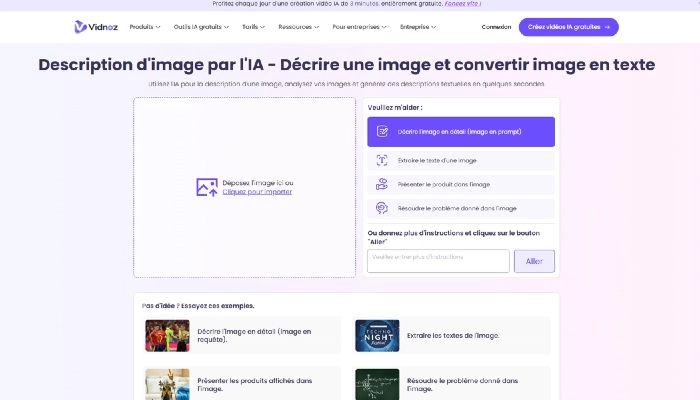This screenshot has height=400, width=700.
Task: Click the describe-image icon in the purple option
Action: [382, 131]
